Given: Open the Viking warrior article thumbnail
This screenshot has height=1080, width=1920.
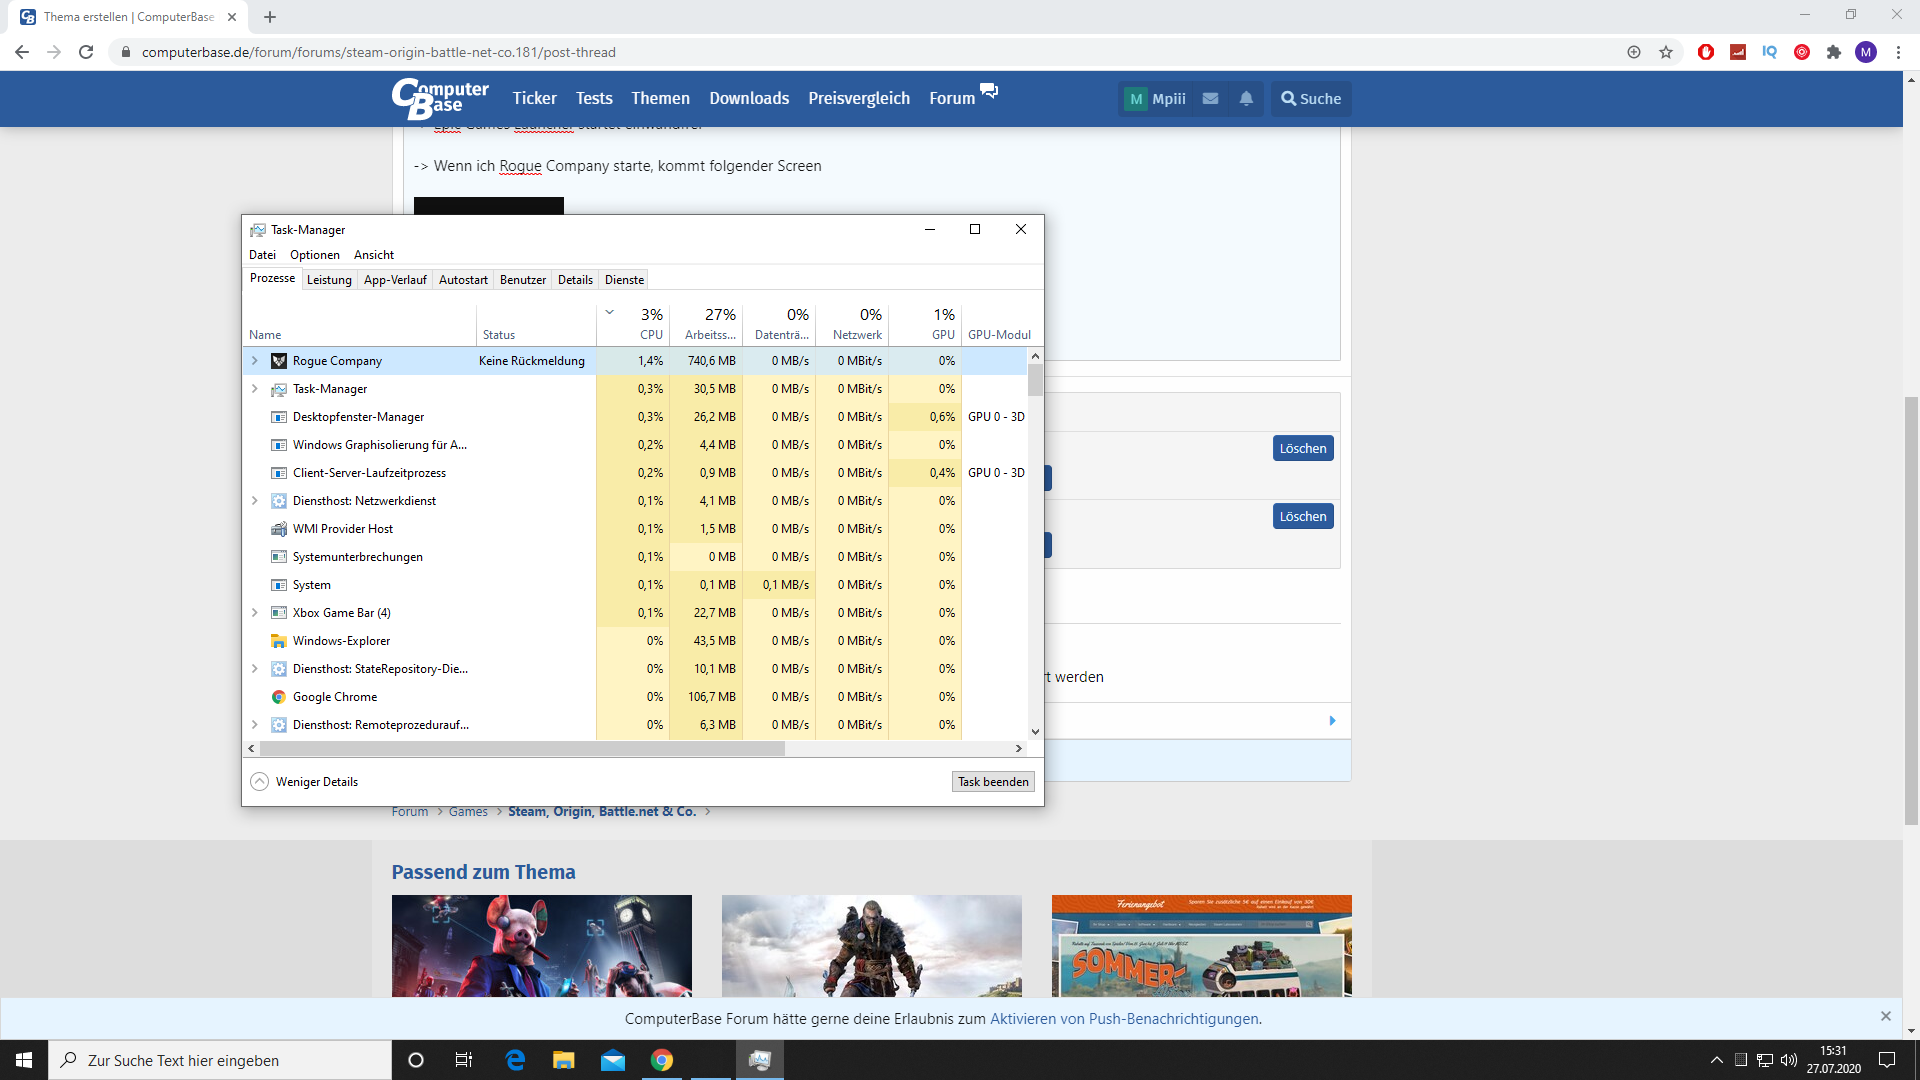Looking at the screenshot, I should [872, 946].
